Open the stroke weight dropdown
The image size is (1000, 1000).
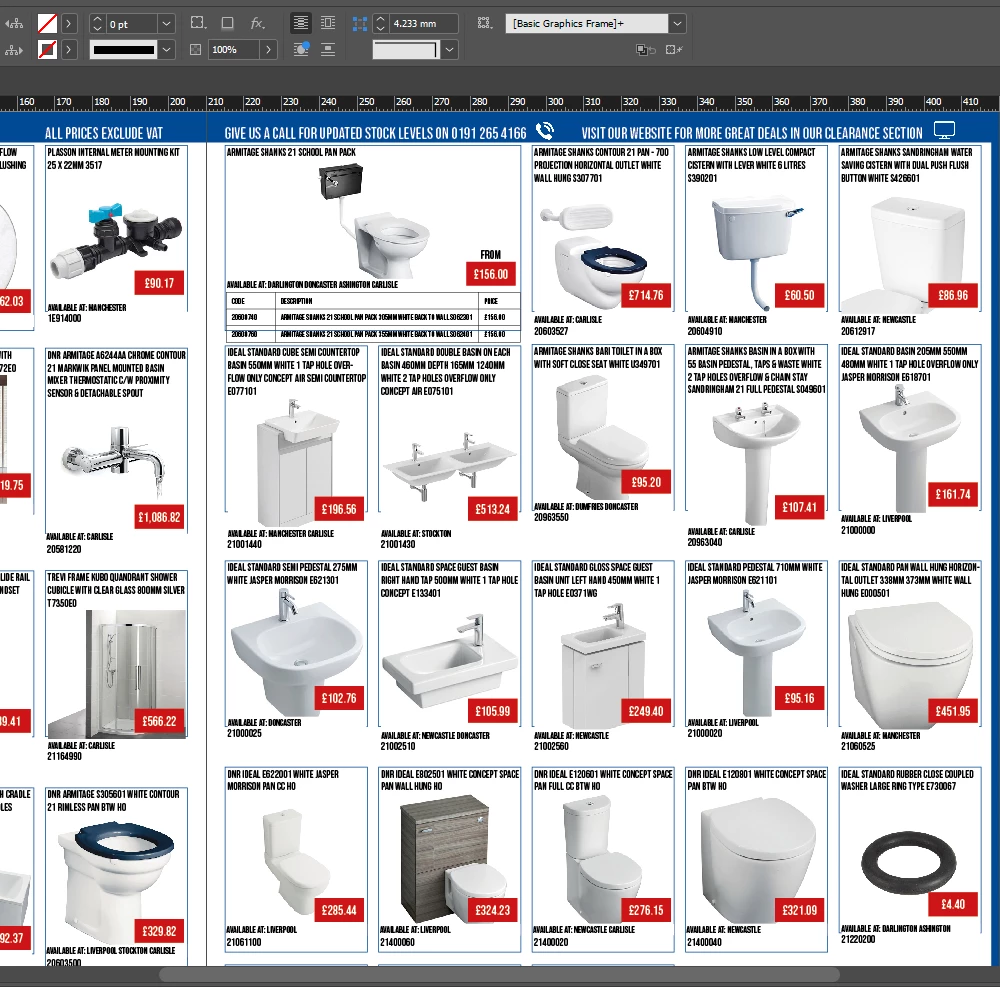pyautogui.click(x=166, y=24)
